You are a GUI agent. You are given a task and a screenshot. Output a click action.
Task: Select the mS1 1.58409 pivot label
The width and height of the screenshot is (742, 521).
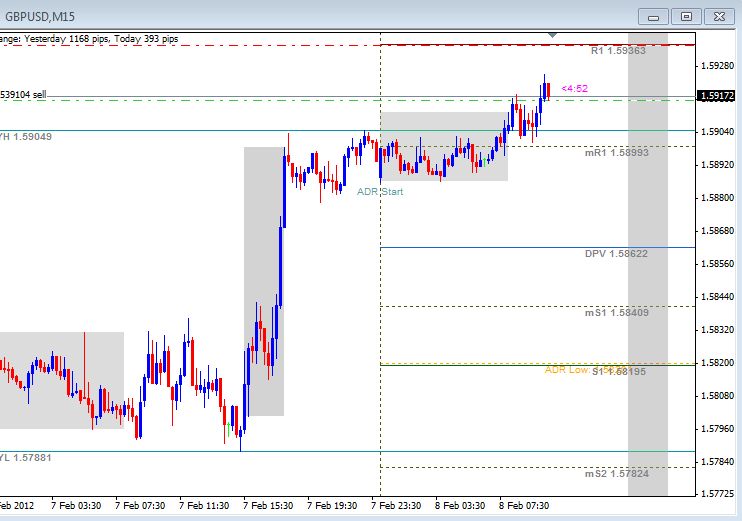point(617,312)
